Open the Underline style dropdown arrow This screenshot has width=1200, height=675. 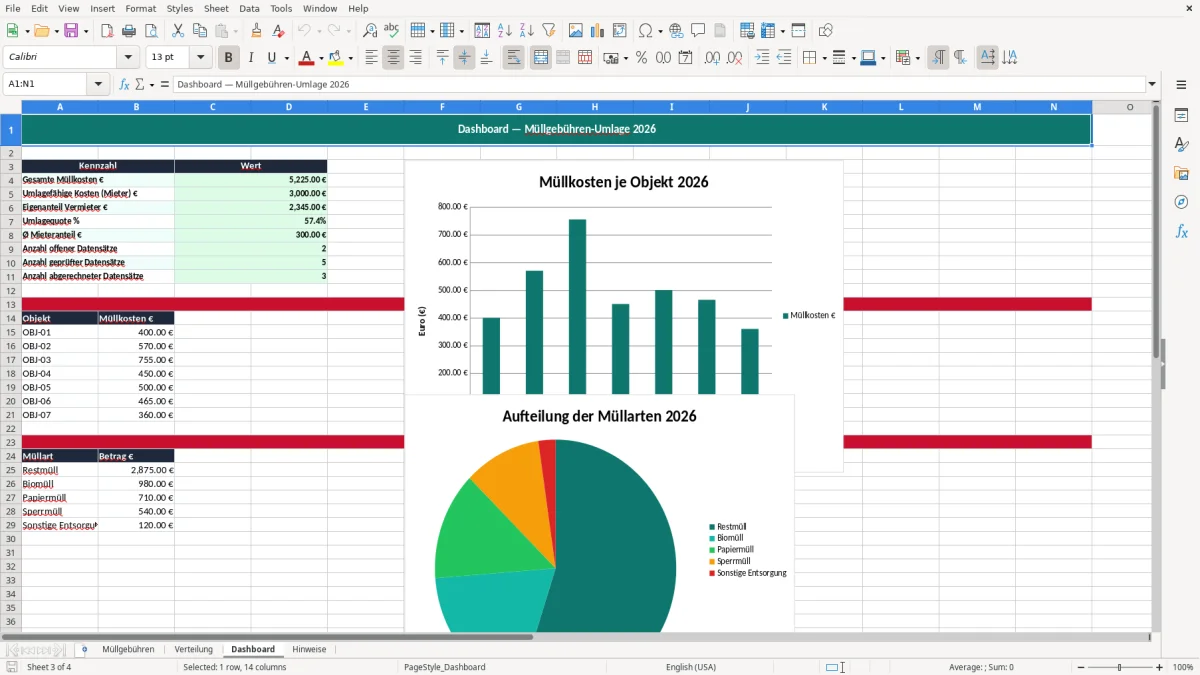286,58
